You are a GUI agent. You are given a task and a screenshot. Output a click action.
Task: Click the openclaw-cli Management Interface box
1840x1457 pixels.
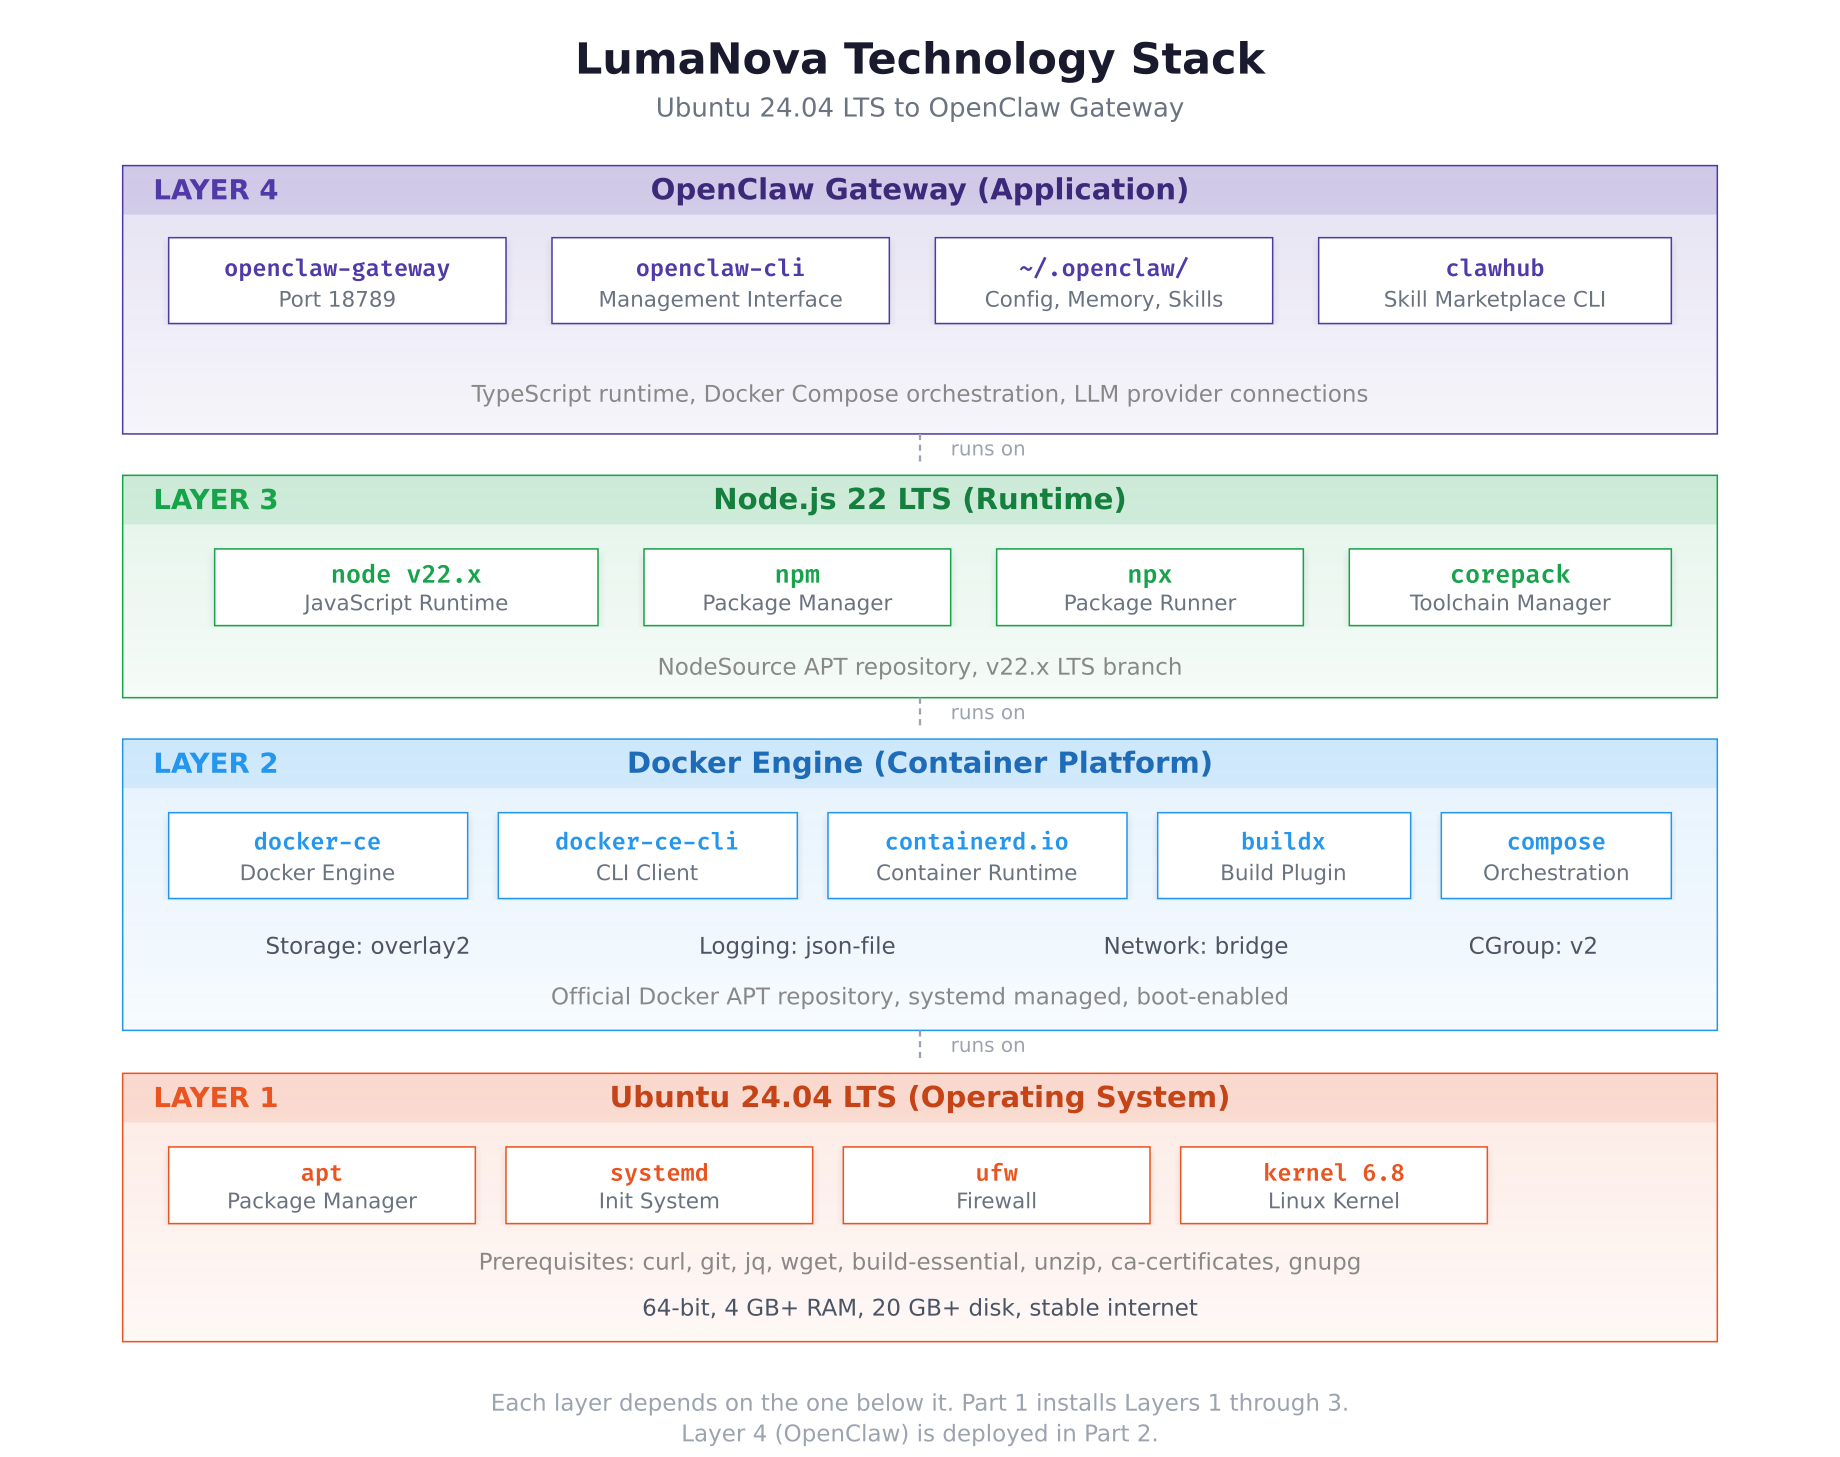[x=720, y=280]
